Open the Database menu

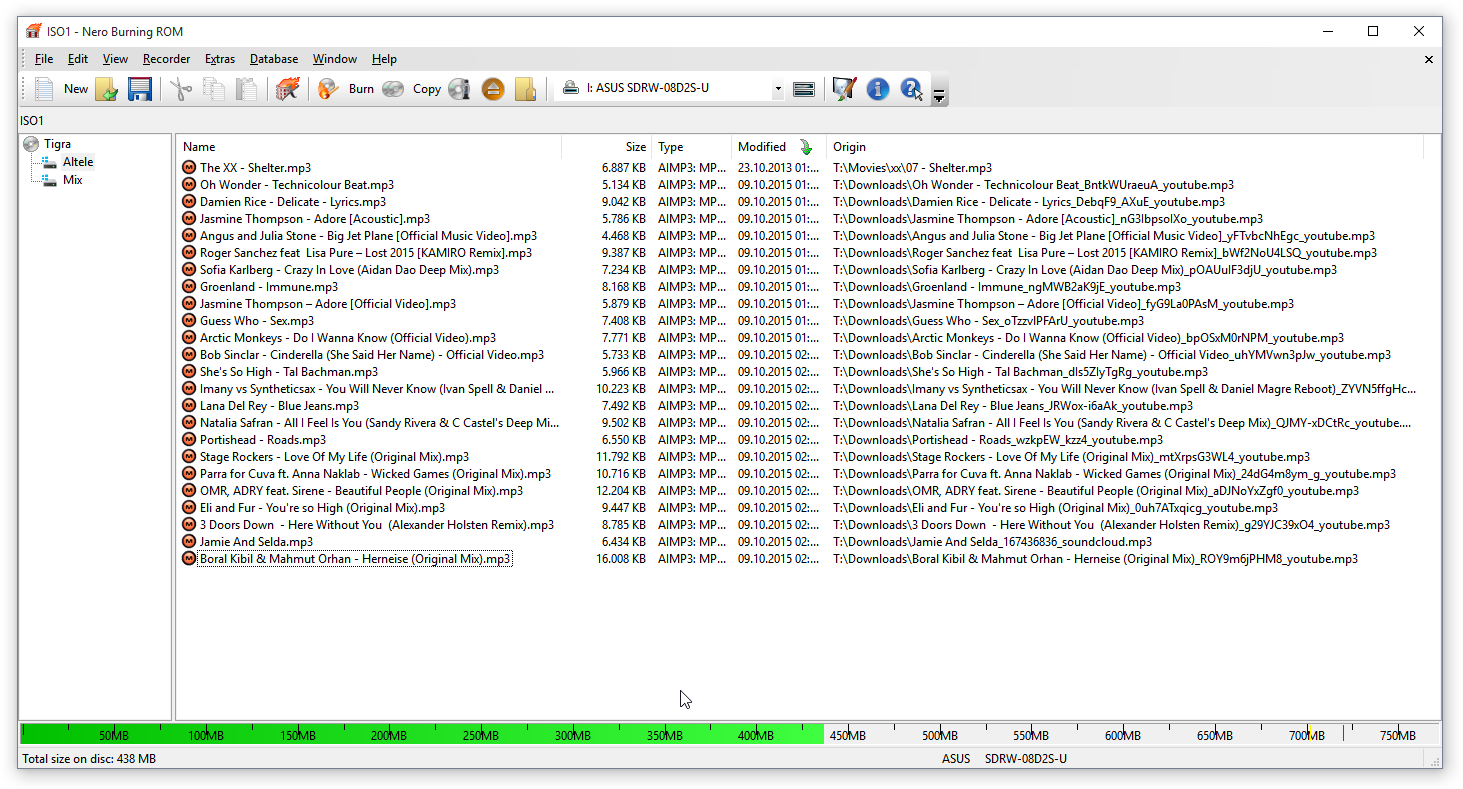[x=274, y=59]
